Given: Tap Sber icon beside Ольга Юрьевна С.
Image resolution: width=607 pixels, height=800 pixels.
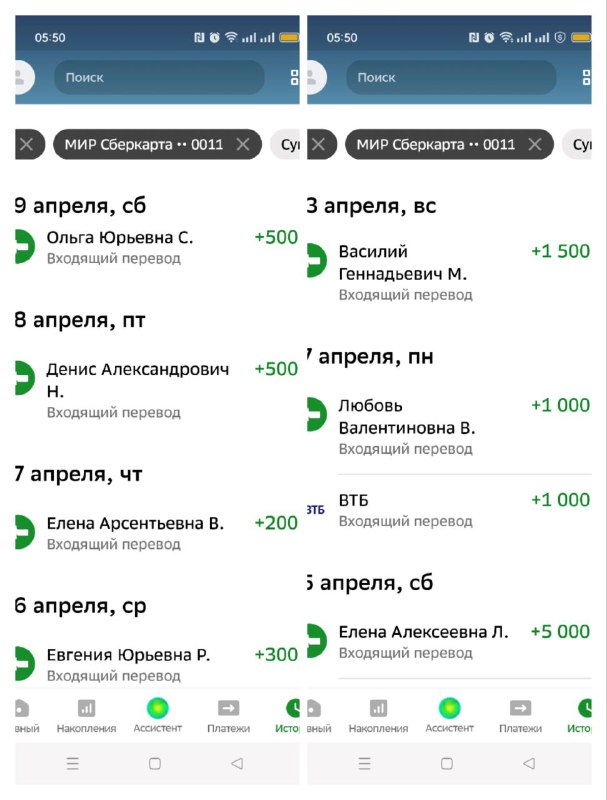Looking at the screenshot, I should coord(24,247).
